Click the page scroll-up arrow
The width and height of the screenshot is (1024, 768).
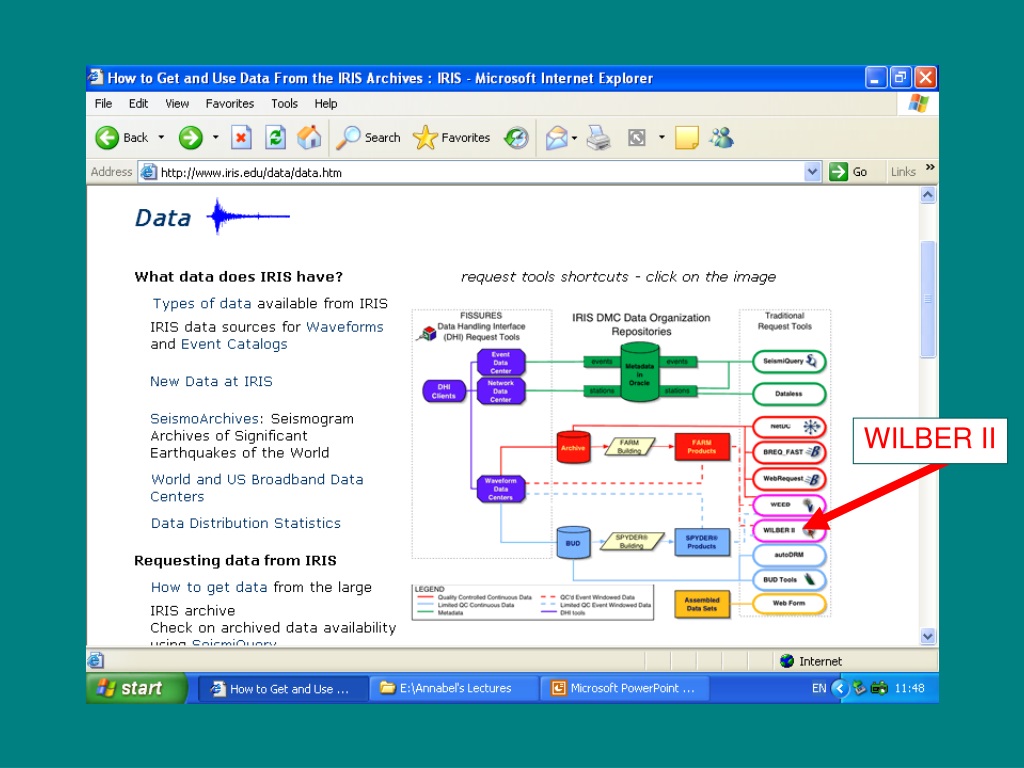[928, 195]
